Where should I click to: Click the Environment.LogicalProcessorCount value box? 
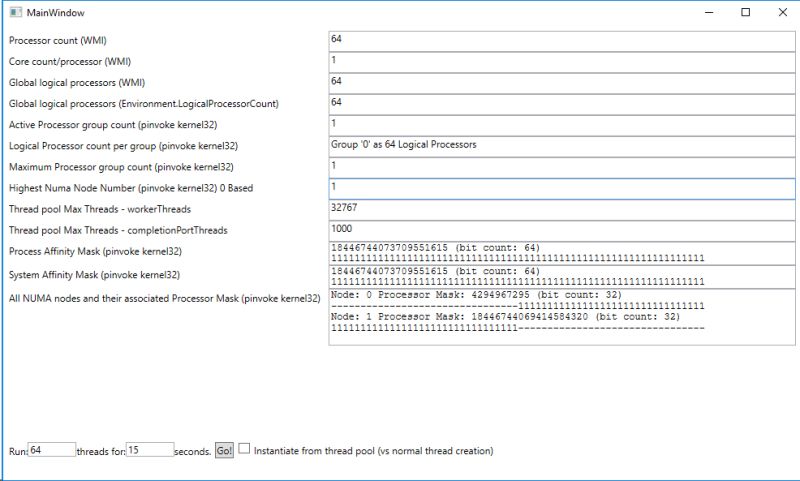tap(562, 105)
